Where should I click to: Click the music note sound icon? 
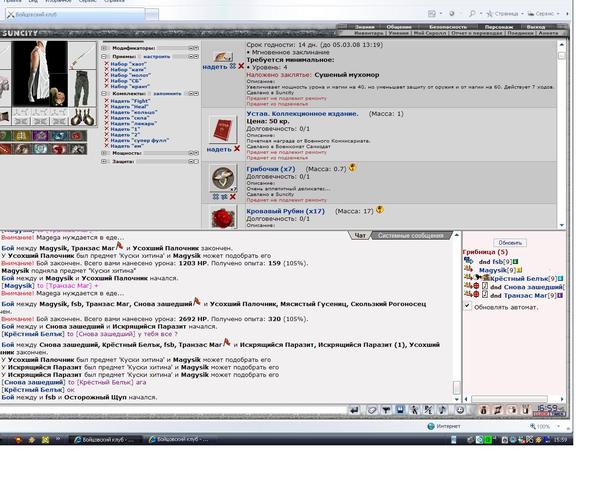[442, 410]
